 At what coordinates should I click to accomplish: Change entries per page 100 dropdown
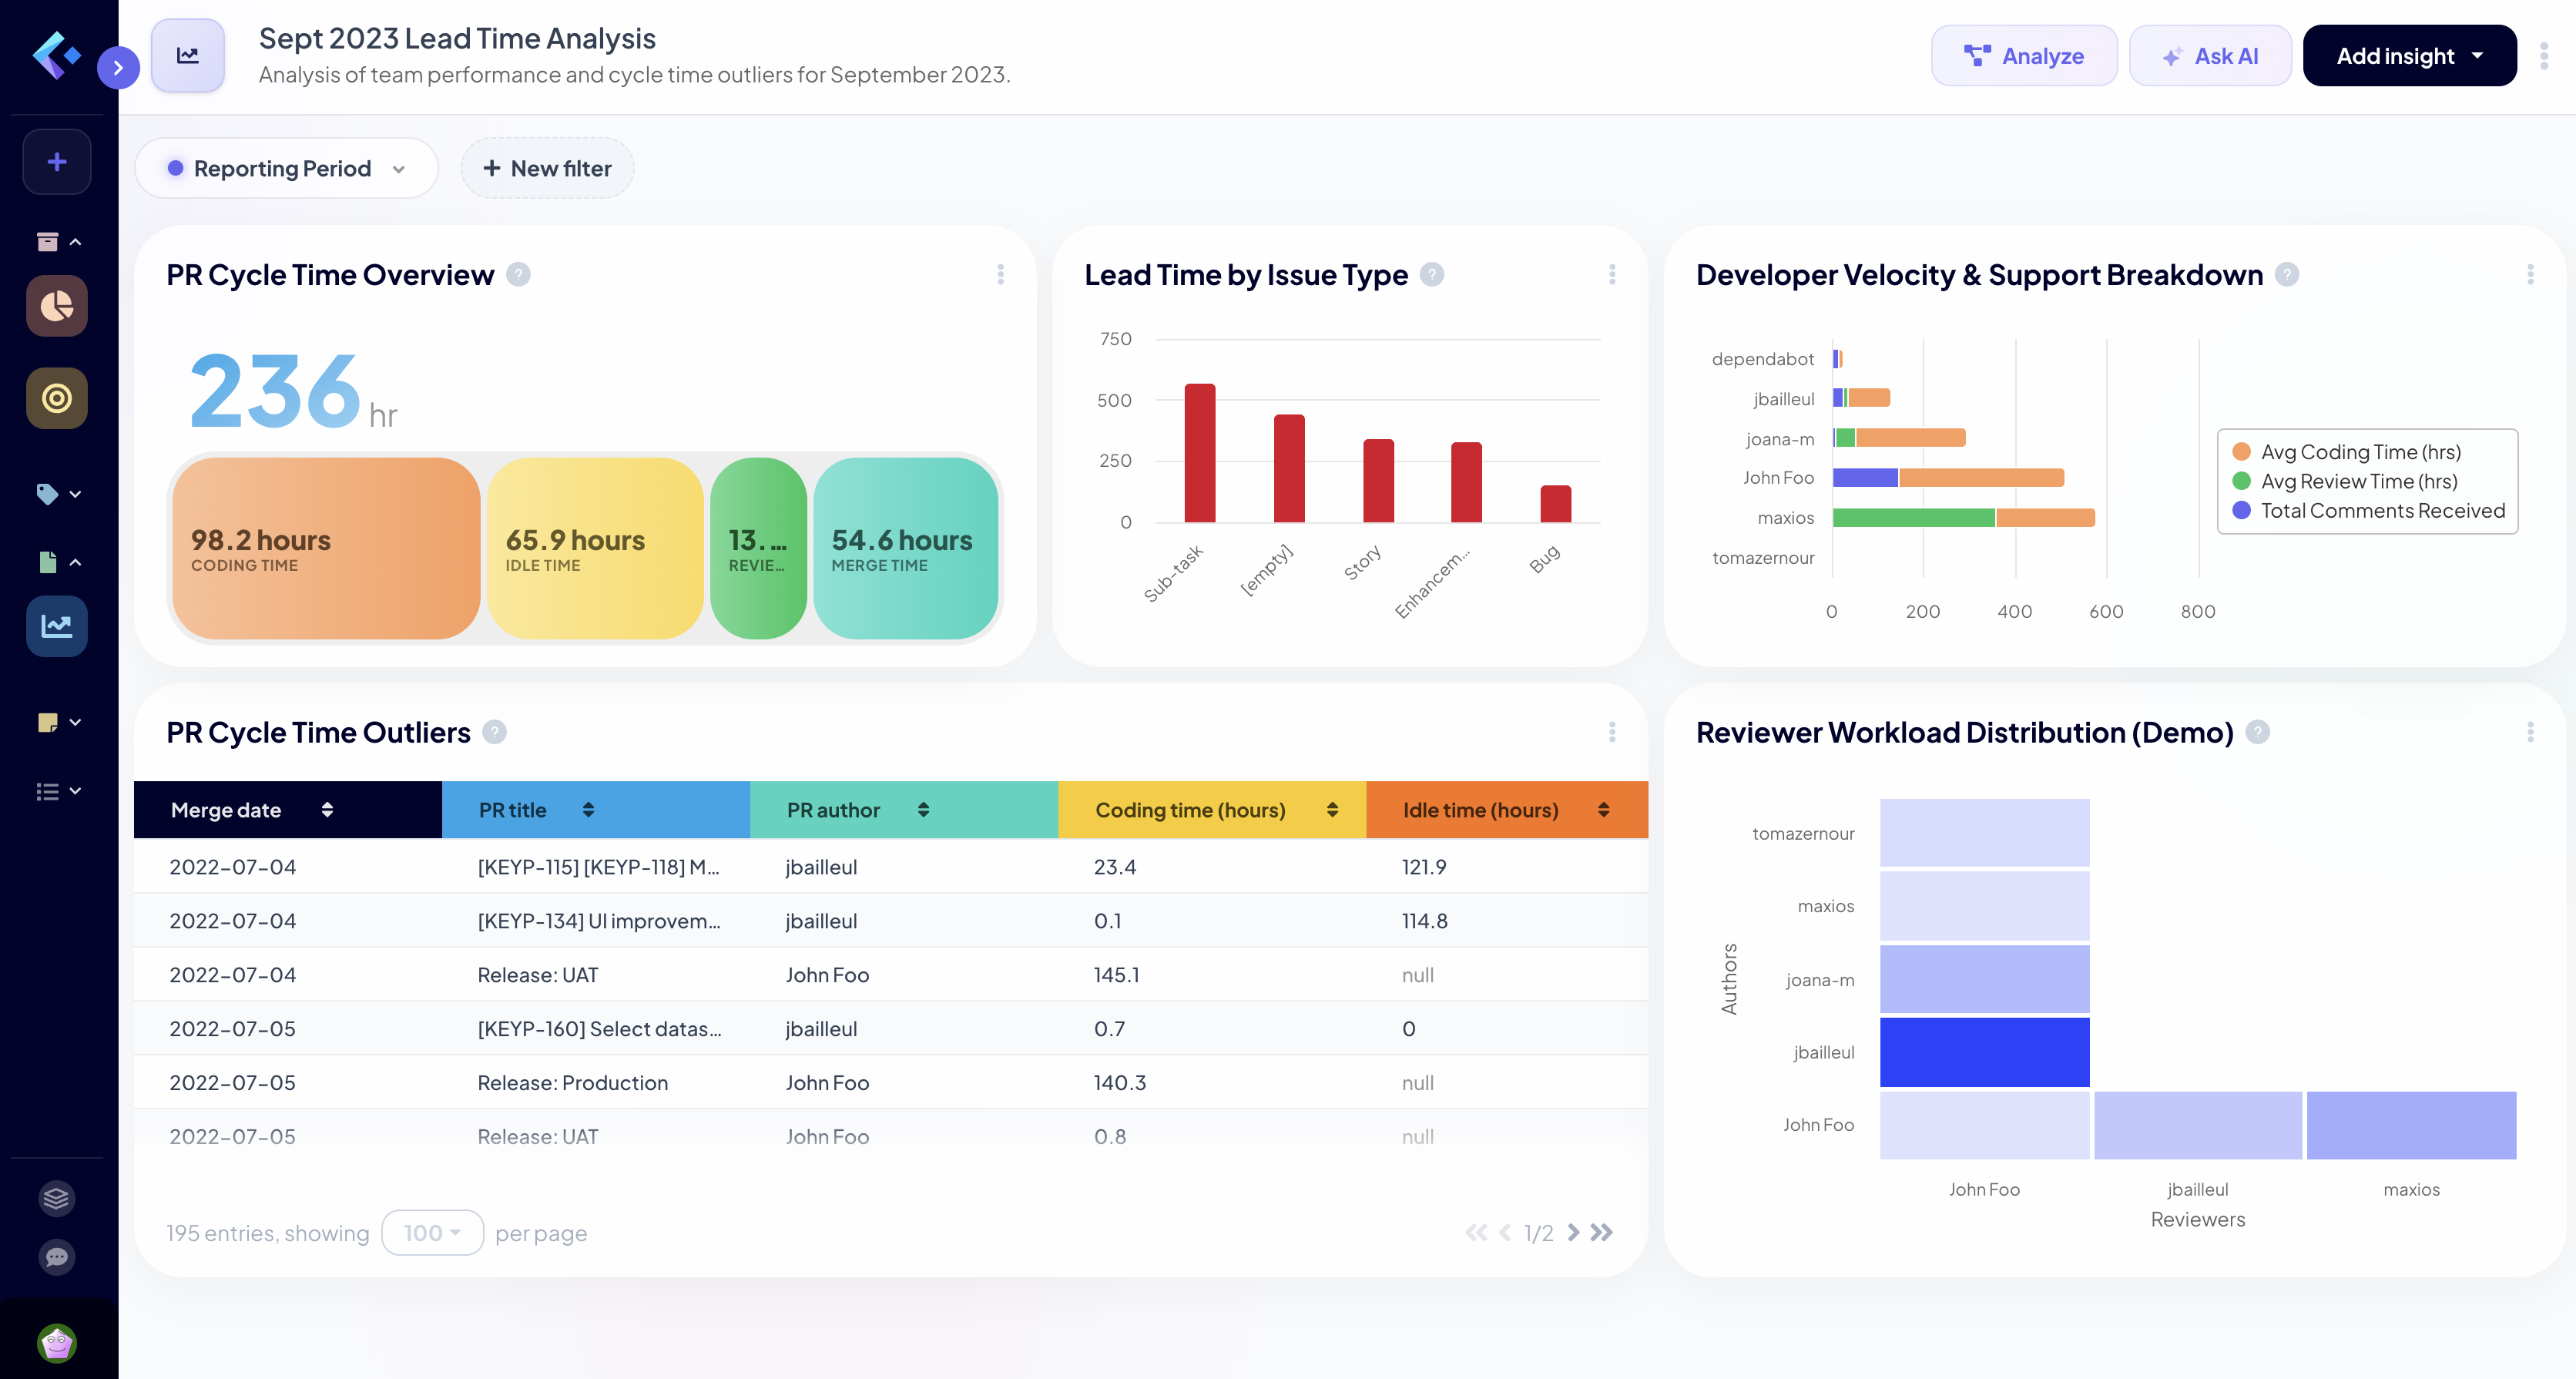pyautogui.click(x=432, y=1232)
